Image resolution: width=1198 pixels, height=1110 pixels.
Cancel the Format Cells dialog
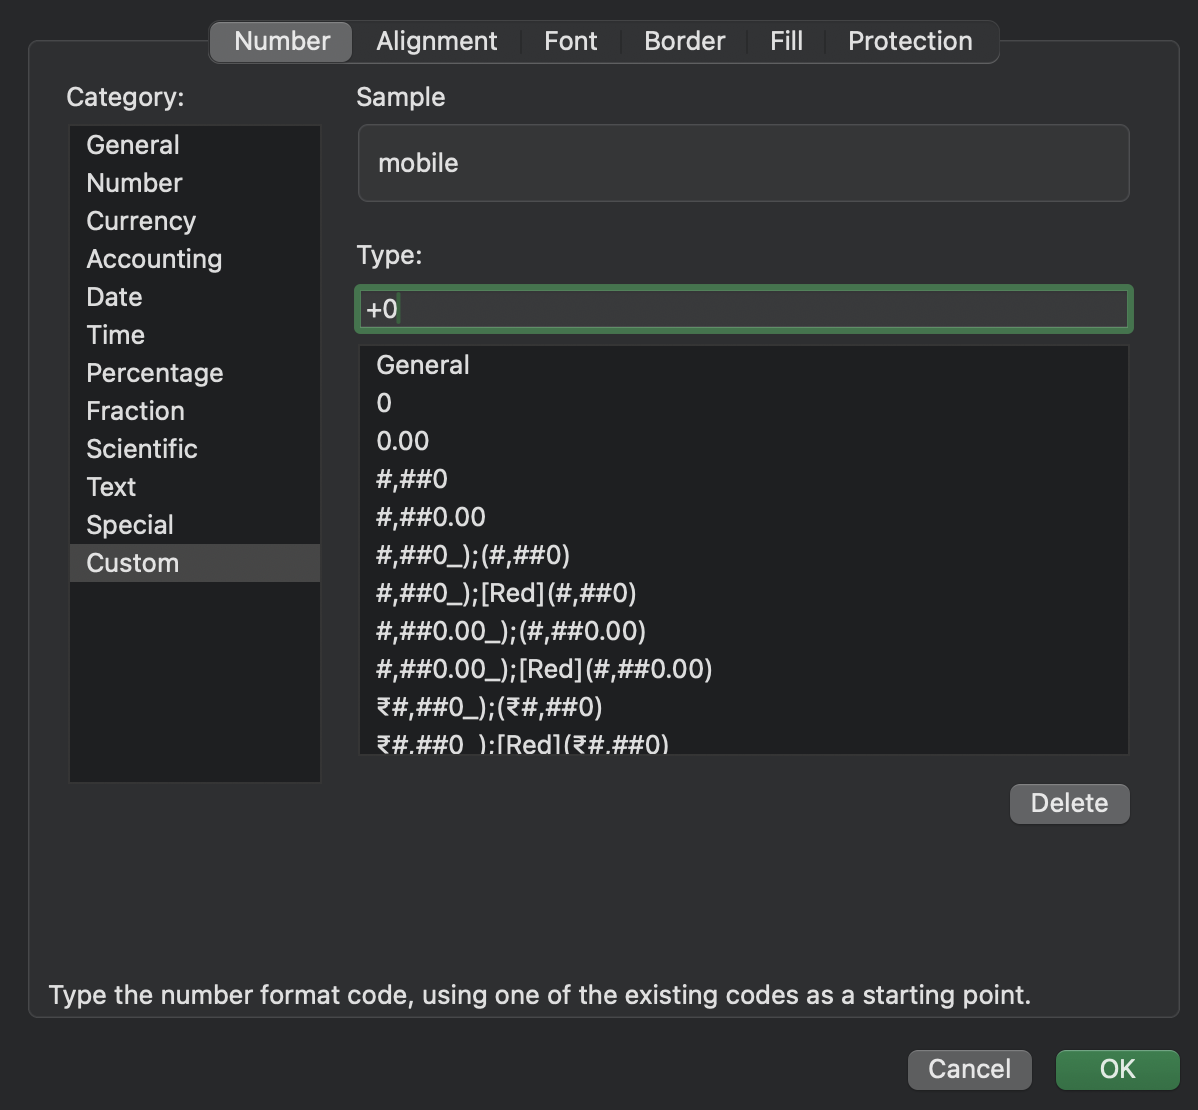969,1069
